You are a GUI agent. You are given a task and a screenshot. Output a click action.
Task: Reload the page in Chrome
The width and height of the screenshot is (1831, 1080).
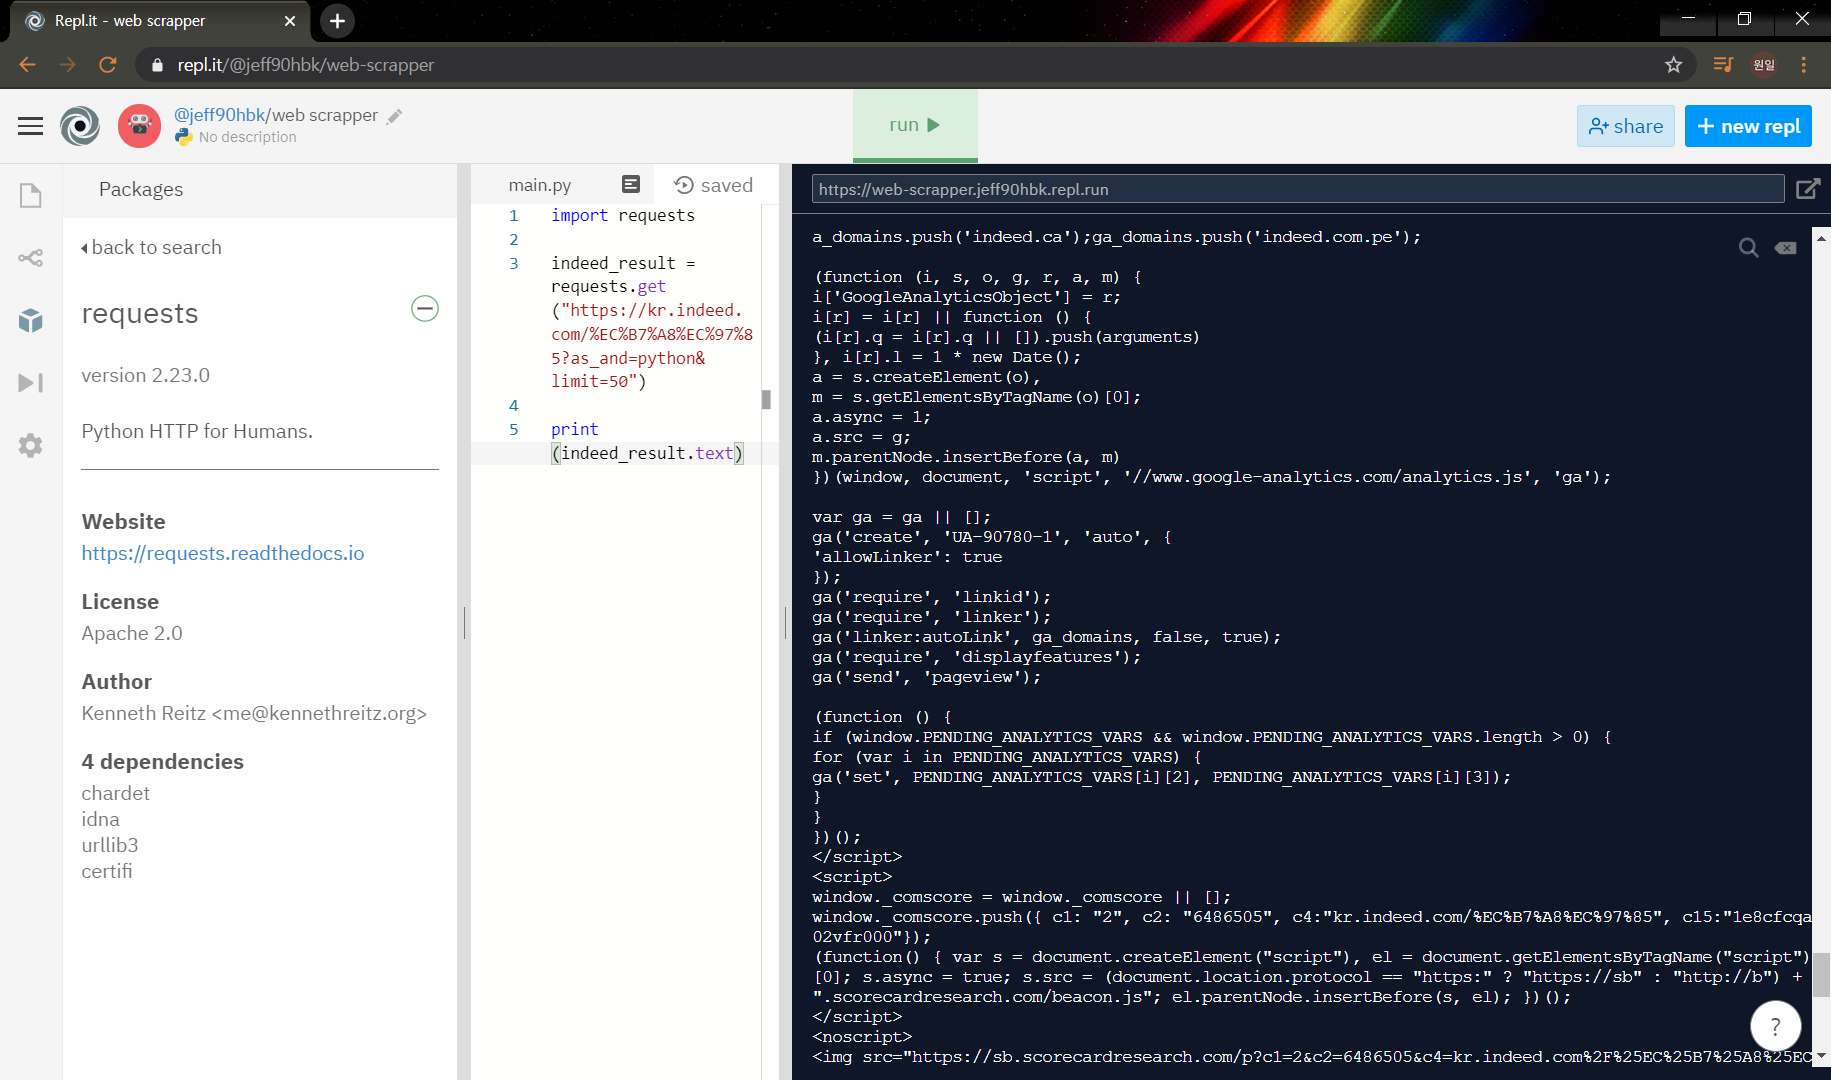click(108, 65)
